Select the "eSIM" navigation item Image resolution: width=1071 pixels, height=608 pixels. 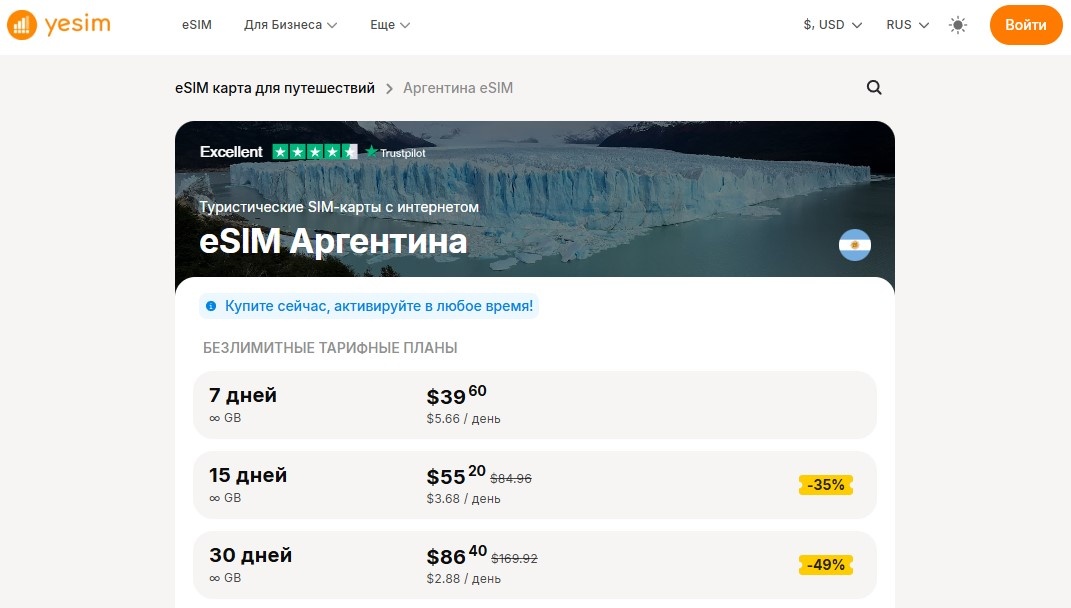click(x=196, y=24)
